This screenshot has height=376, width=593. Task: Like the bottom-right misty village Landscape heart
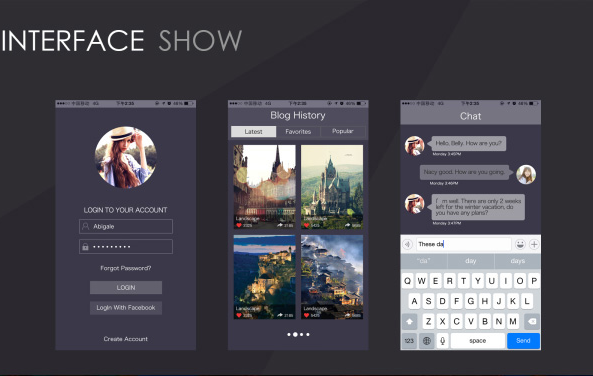click(306, 315)
